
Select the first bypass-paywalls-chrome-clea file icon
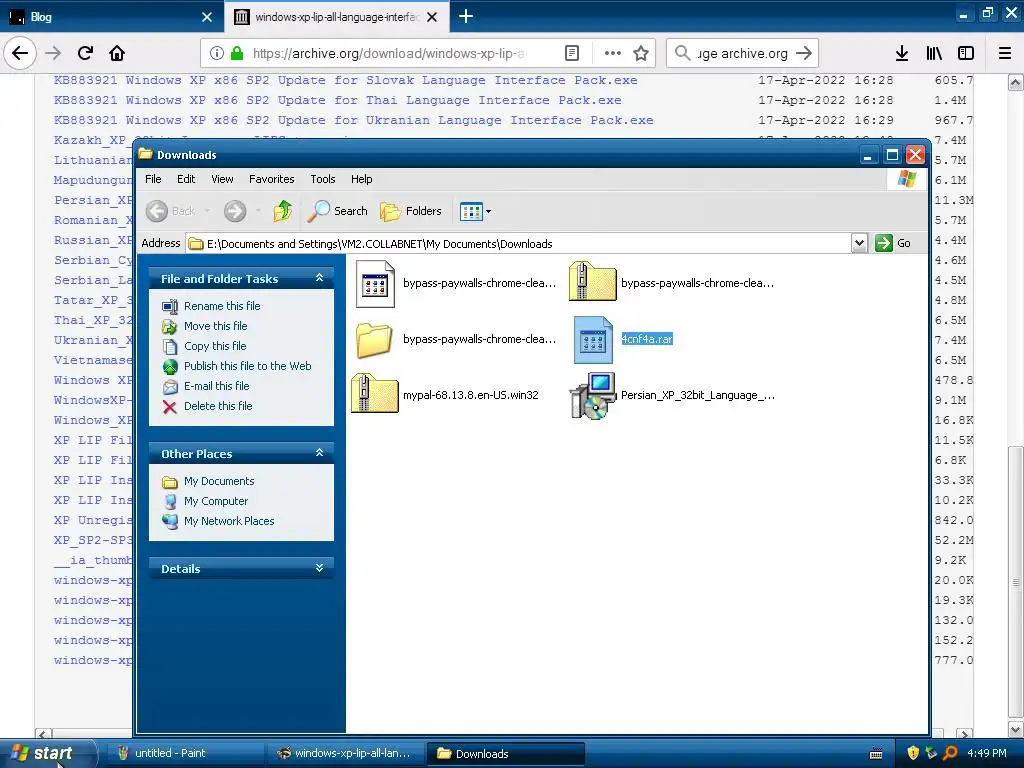pos(375,284)
